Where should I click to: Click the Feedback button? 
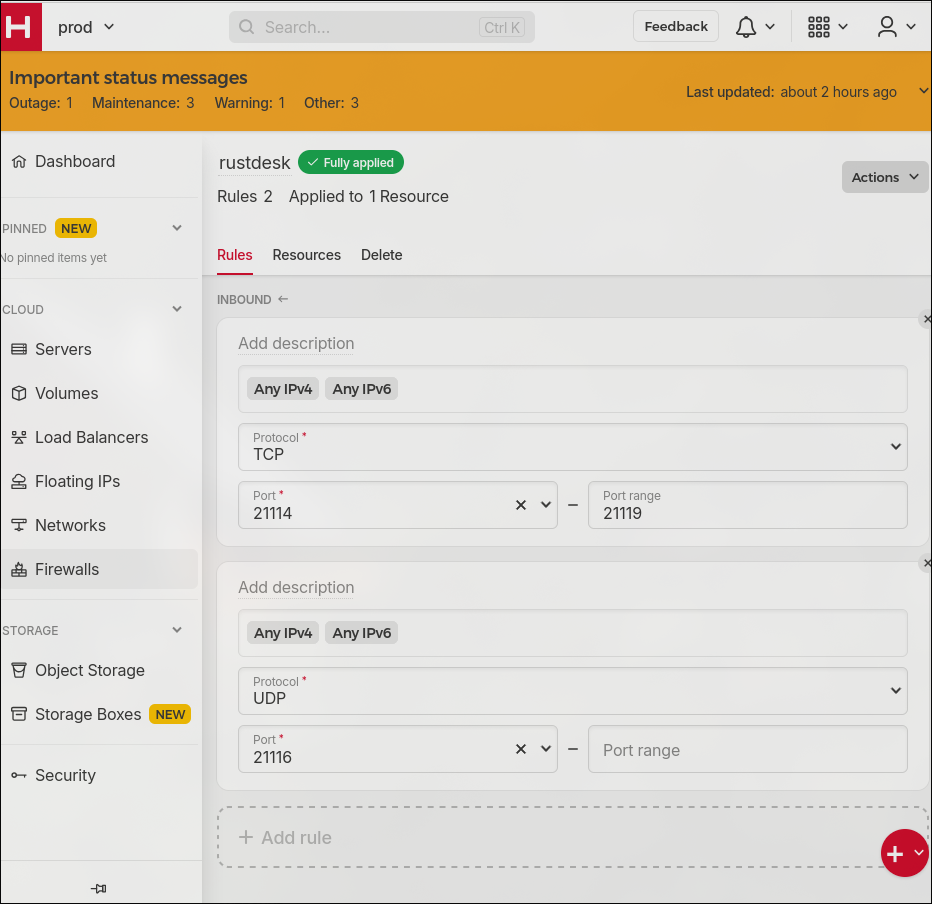coord(675,27)
